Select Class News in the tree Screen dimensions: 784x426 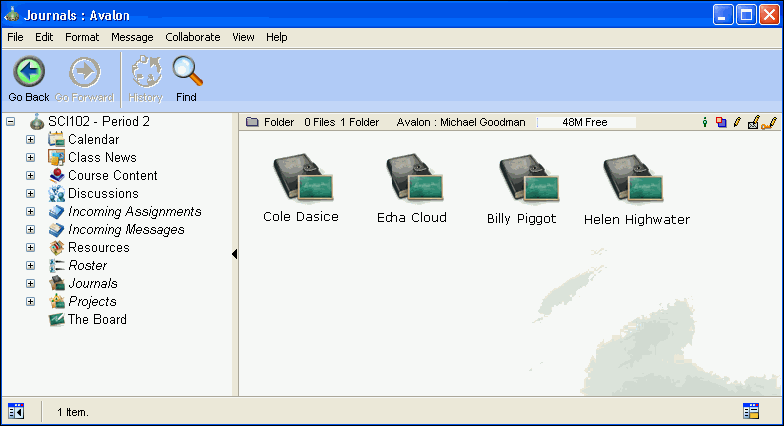click(102, 158)
